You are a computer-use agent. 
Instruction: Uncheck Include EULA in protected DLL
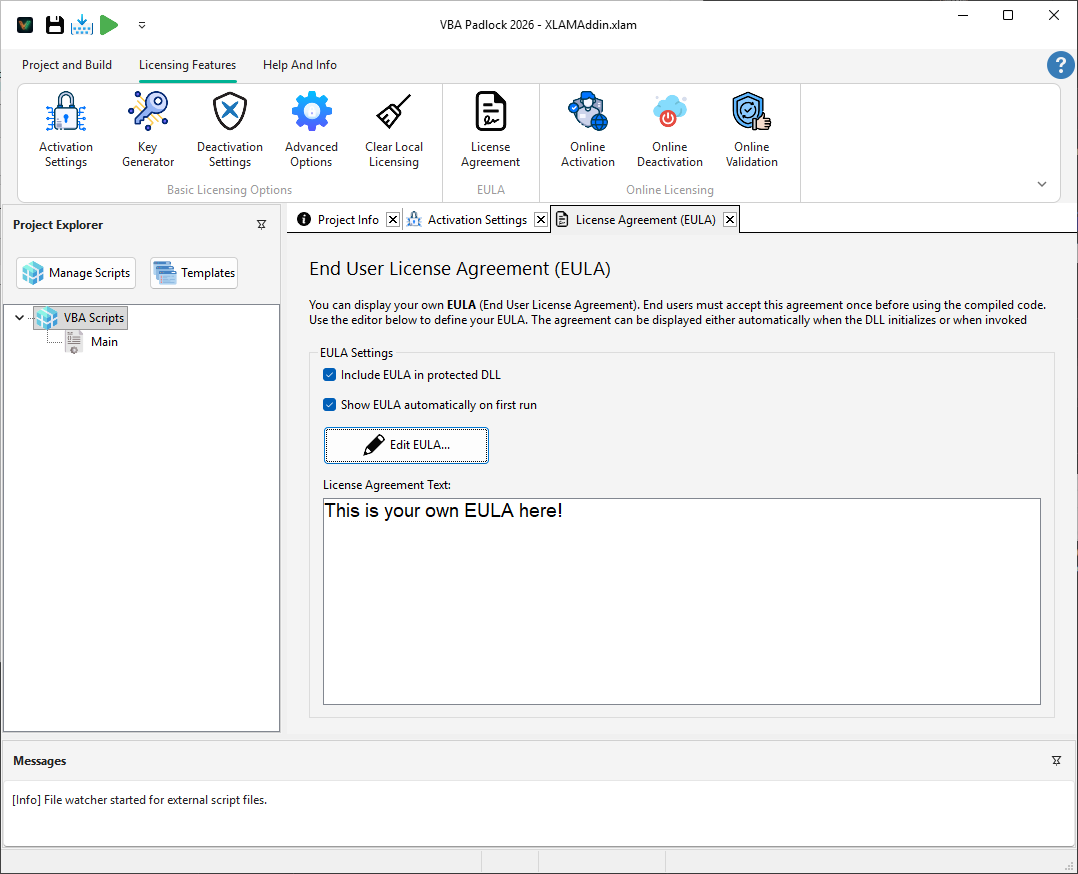[x=329, y=374]
